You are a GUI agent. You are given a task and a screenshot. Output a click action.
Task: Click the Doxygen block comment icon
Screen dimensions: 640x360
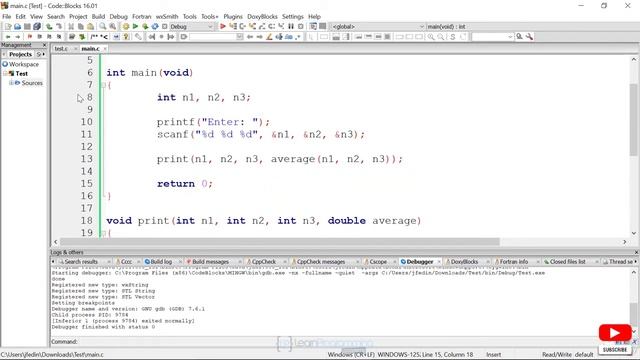[94, 37]
